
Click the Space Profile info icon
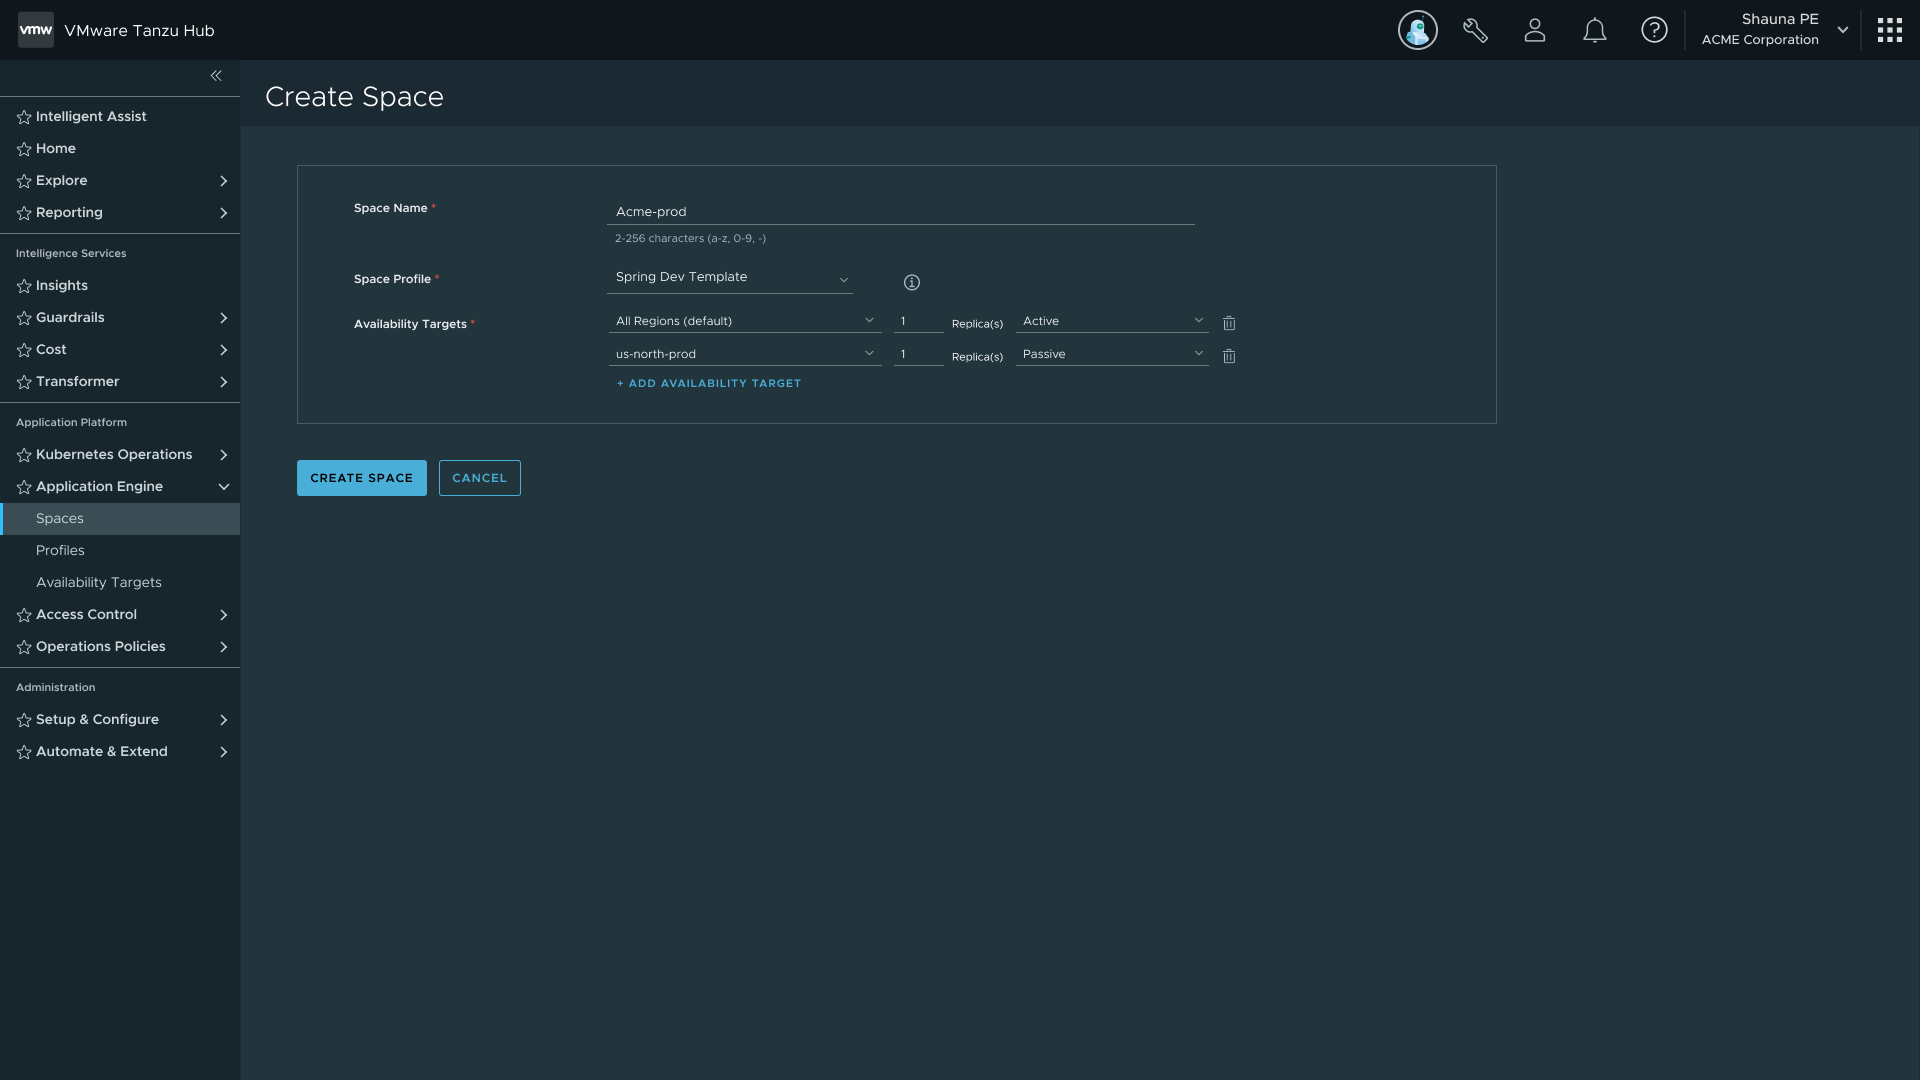pos(911,282)
